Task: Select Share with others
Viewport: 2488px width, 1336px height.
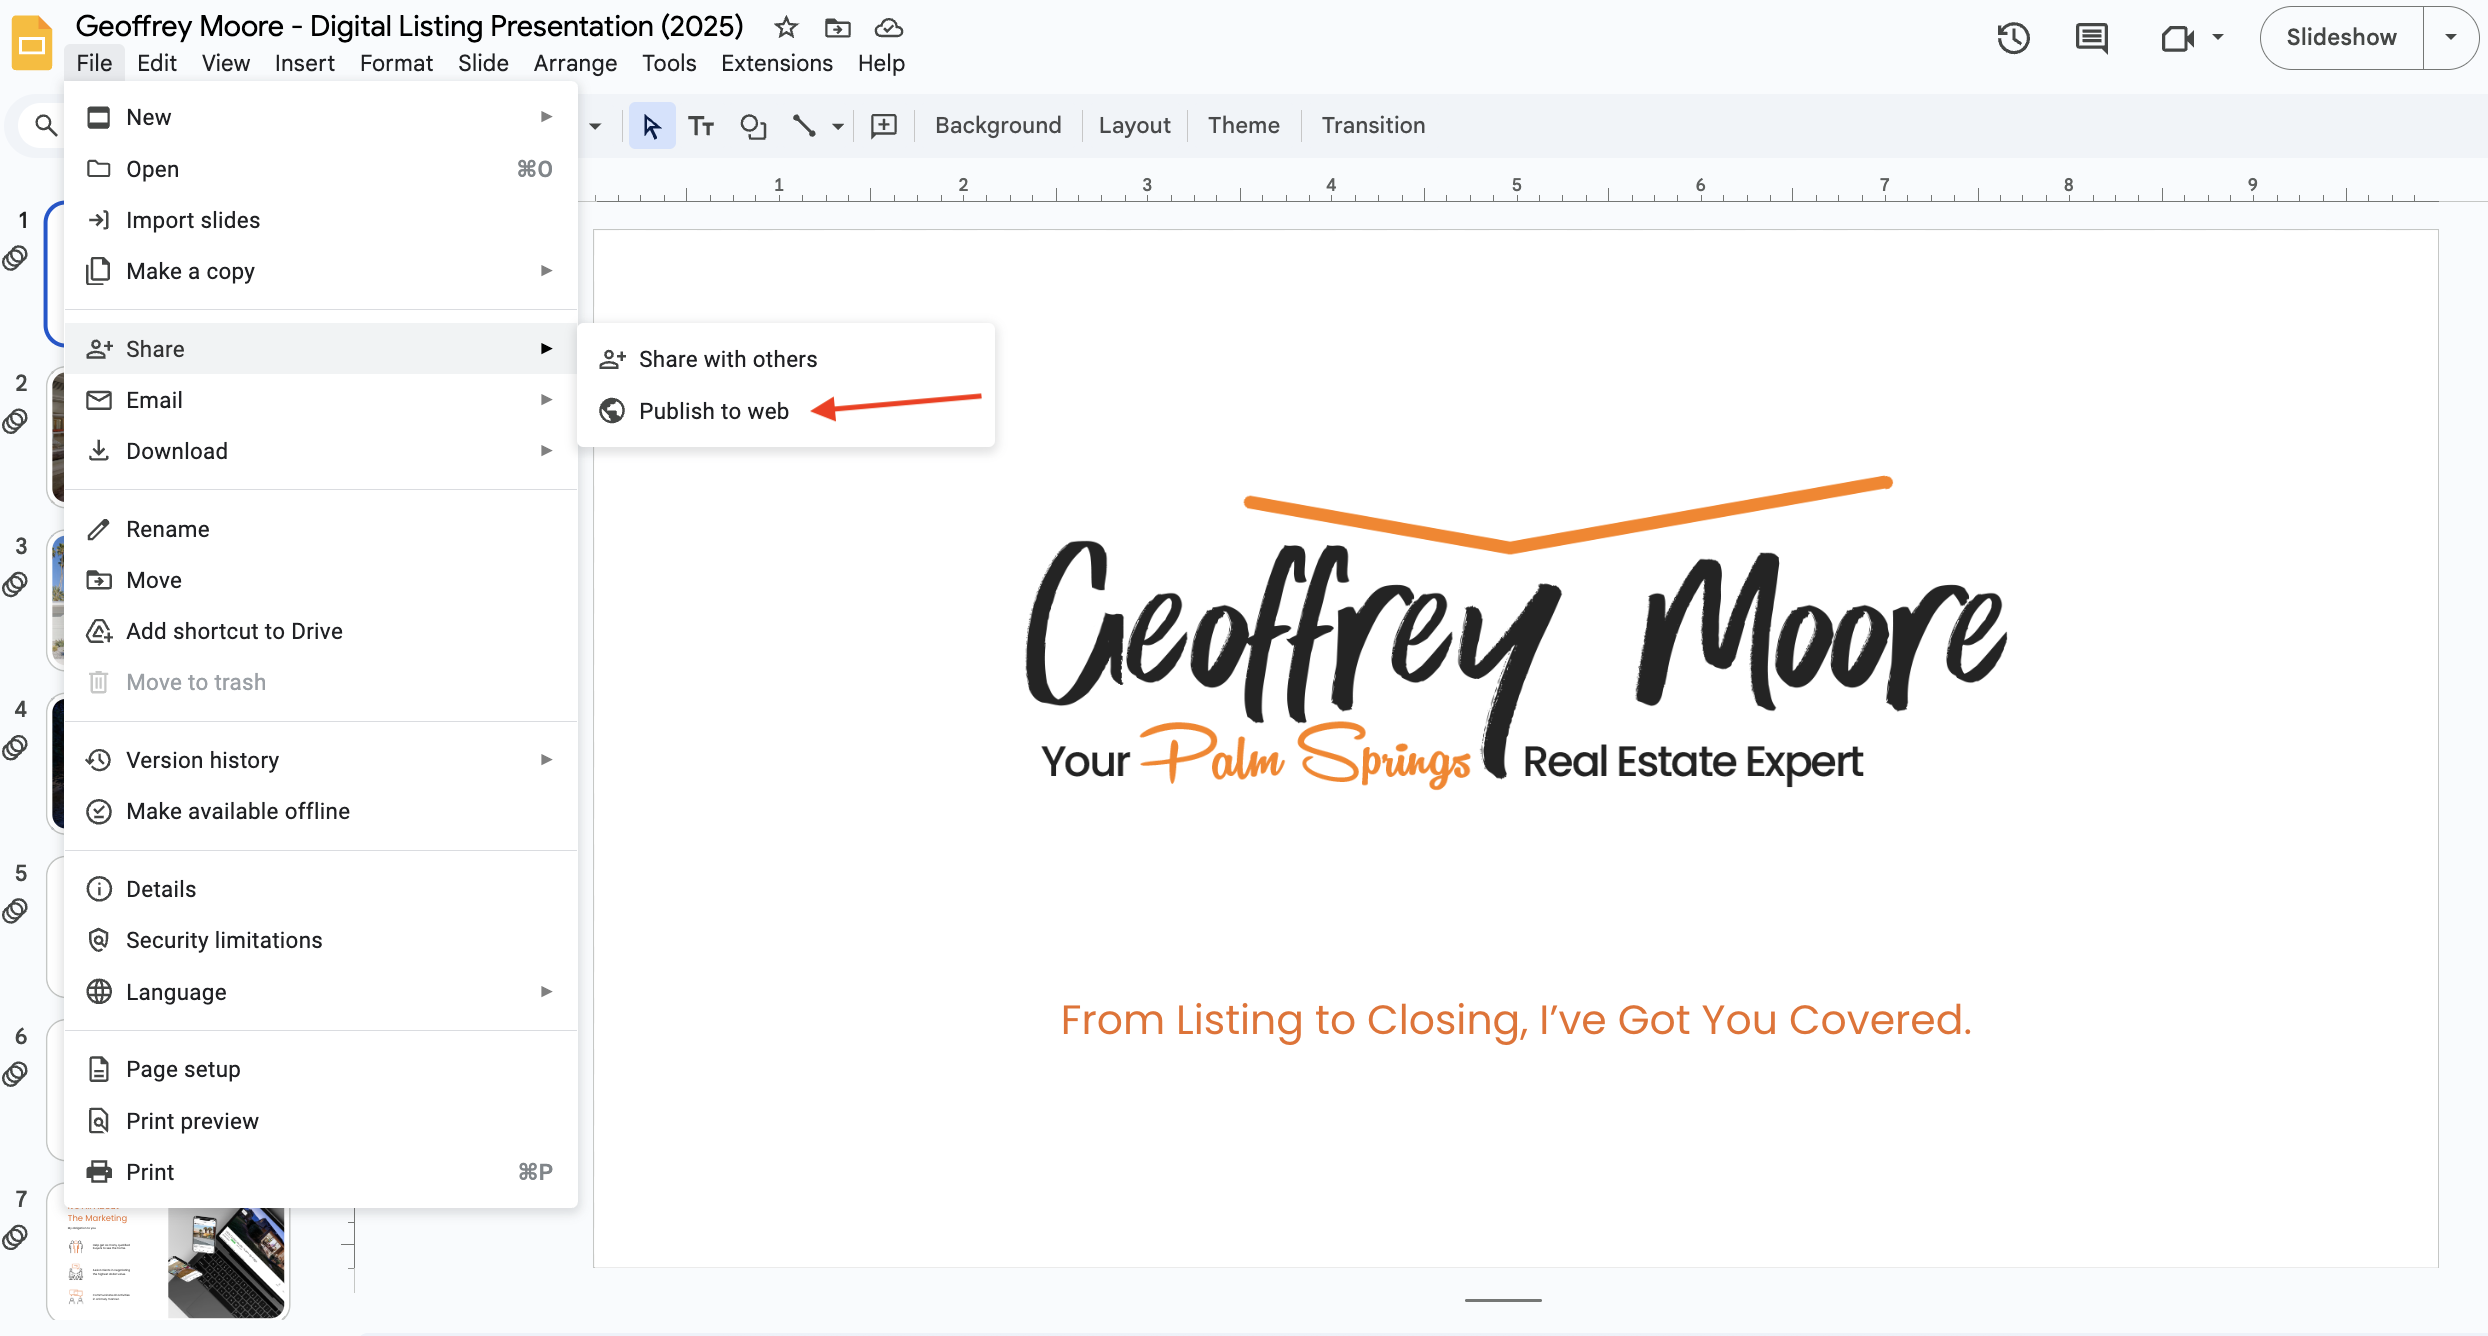Action: [727, 359]
